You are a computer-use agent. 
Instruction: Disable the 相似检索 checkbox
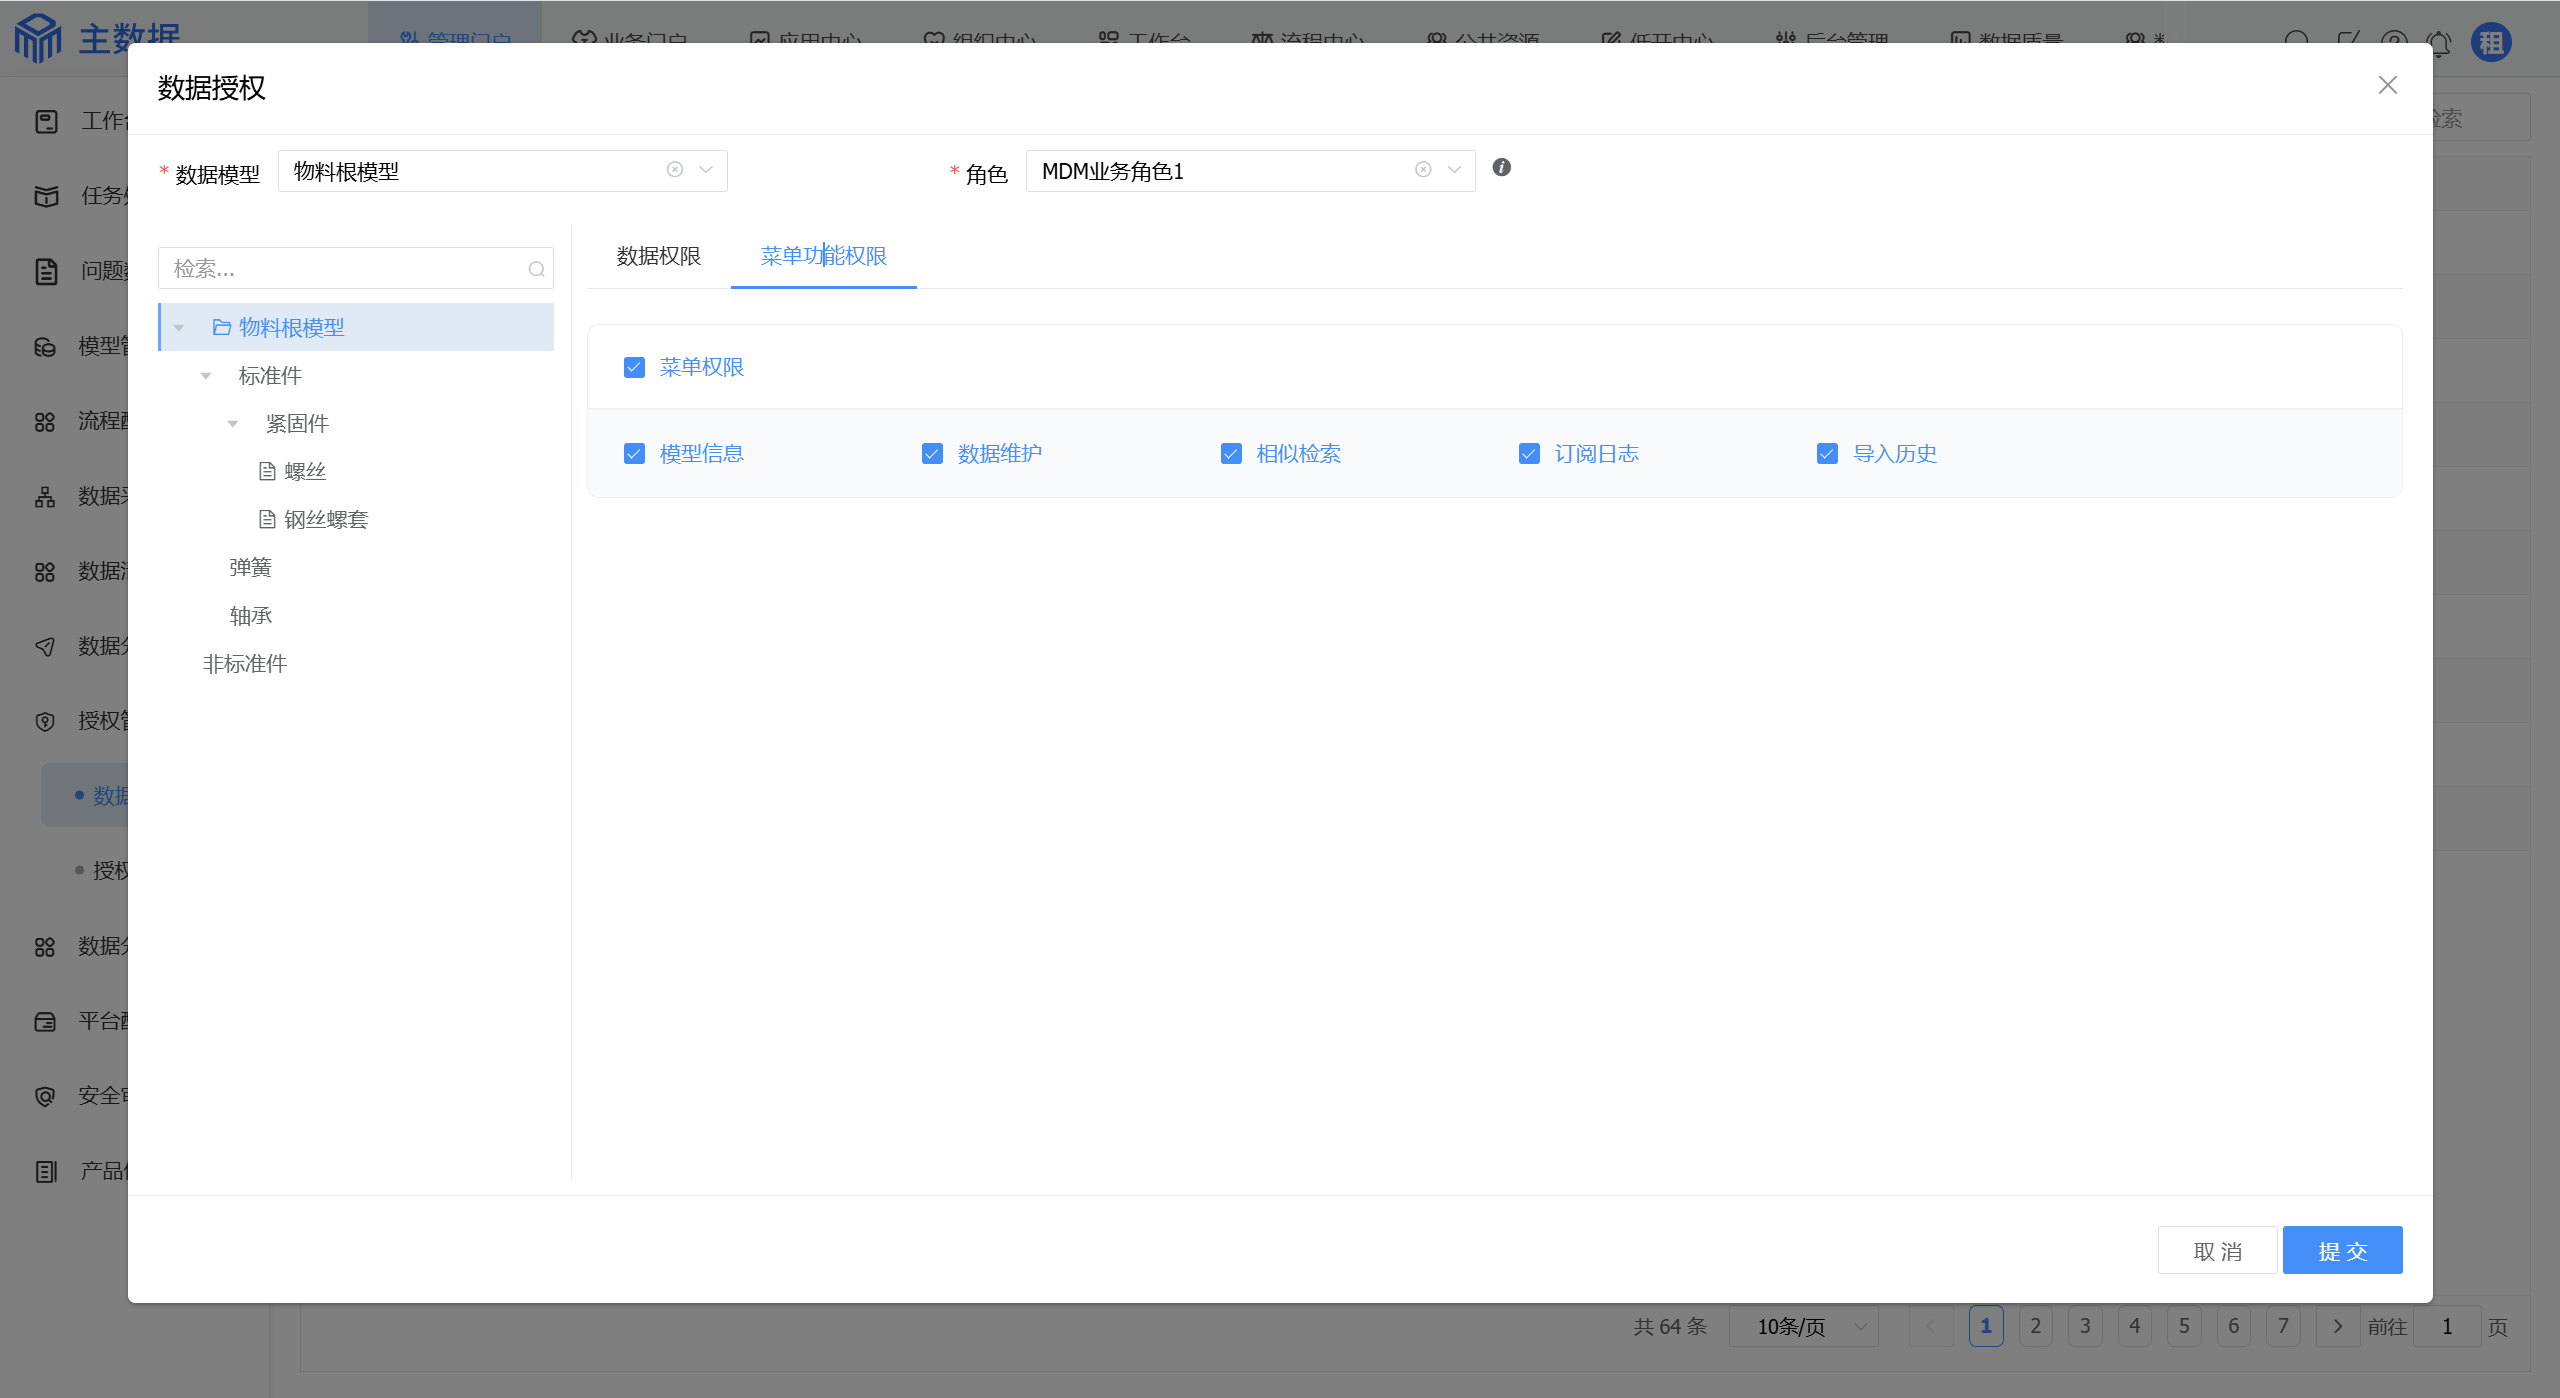1231,454
